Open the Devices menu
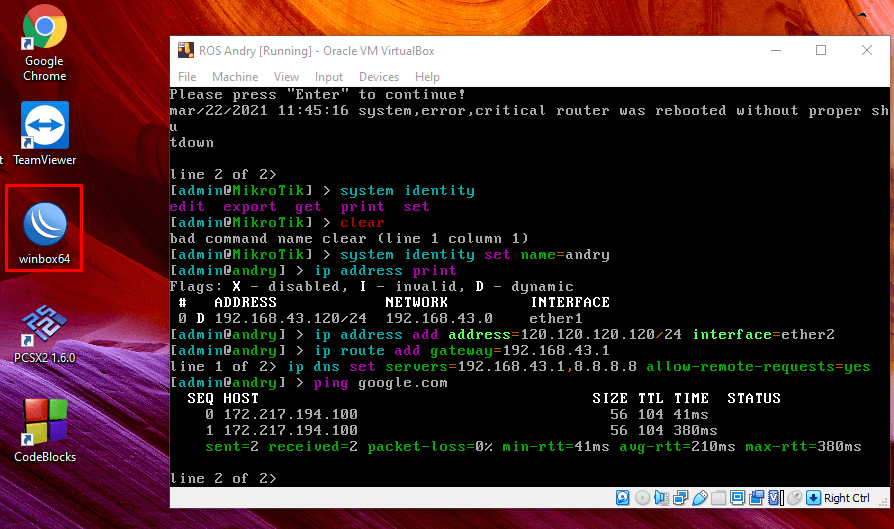894x529 pixels. click(x=378, y=77)
